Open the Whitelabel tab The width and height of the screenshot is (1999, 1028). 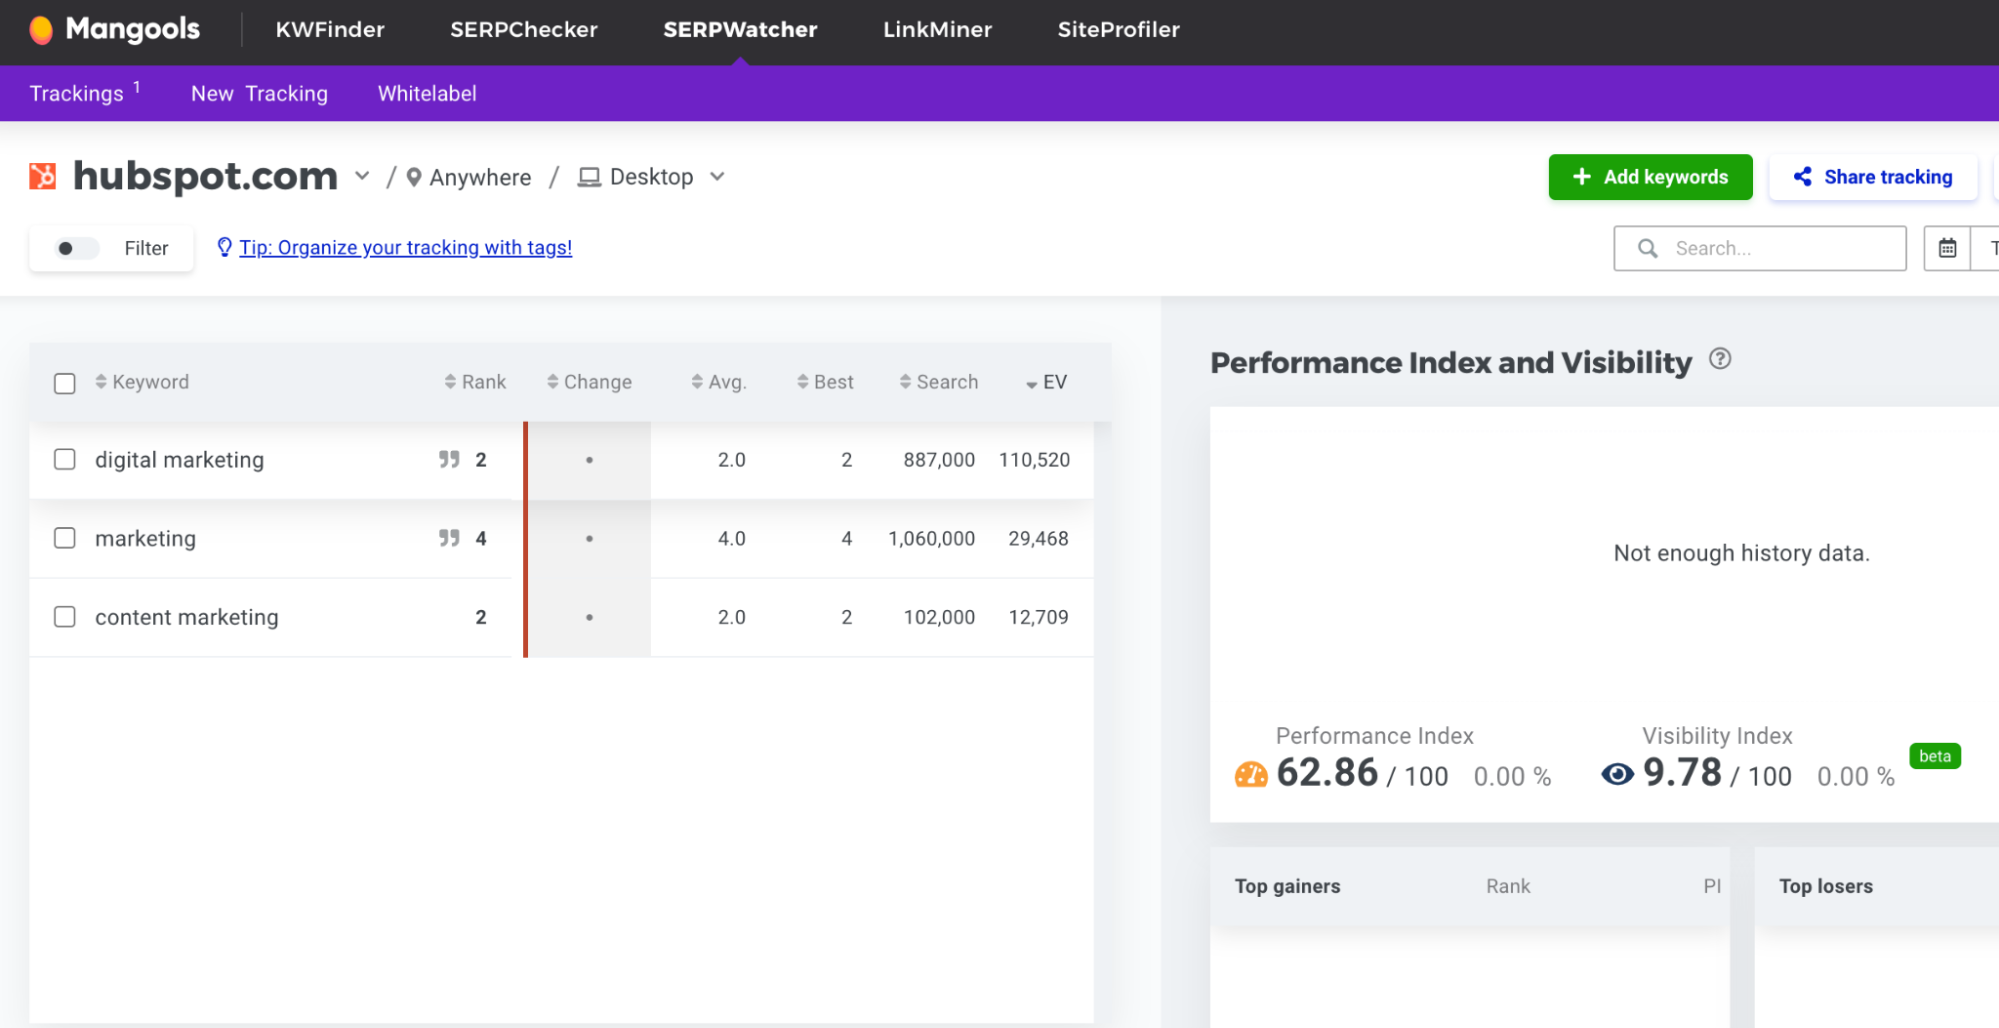point(427,94)
